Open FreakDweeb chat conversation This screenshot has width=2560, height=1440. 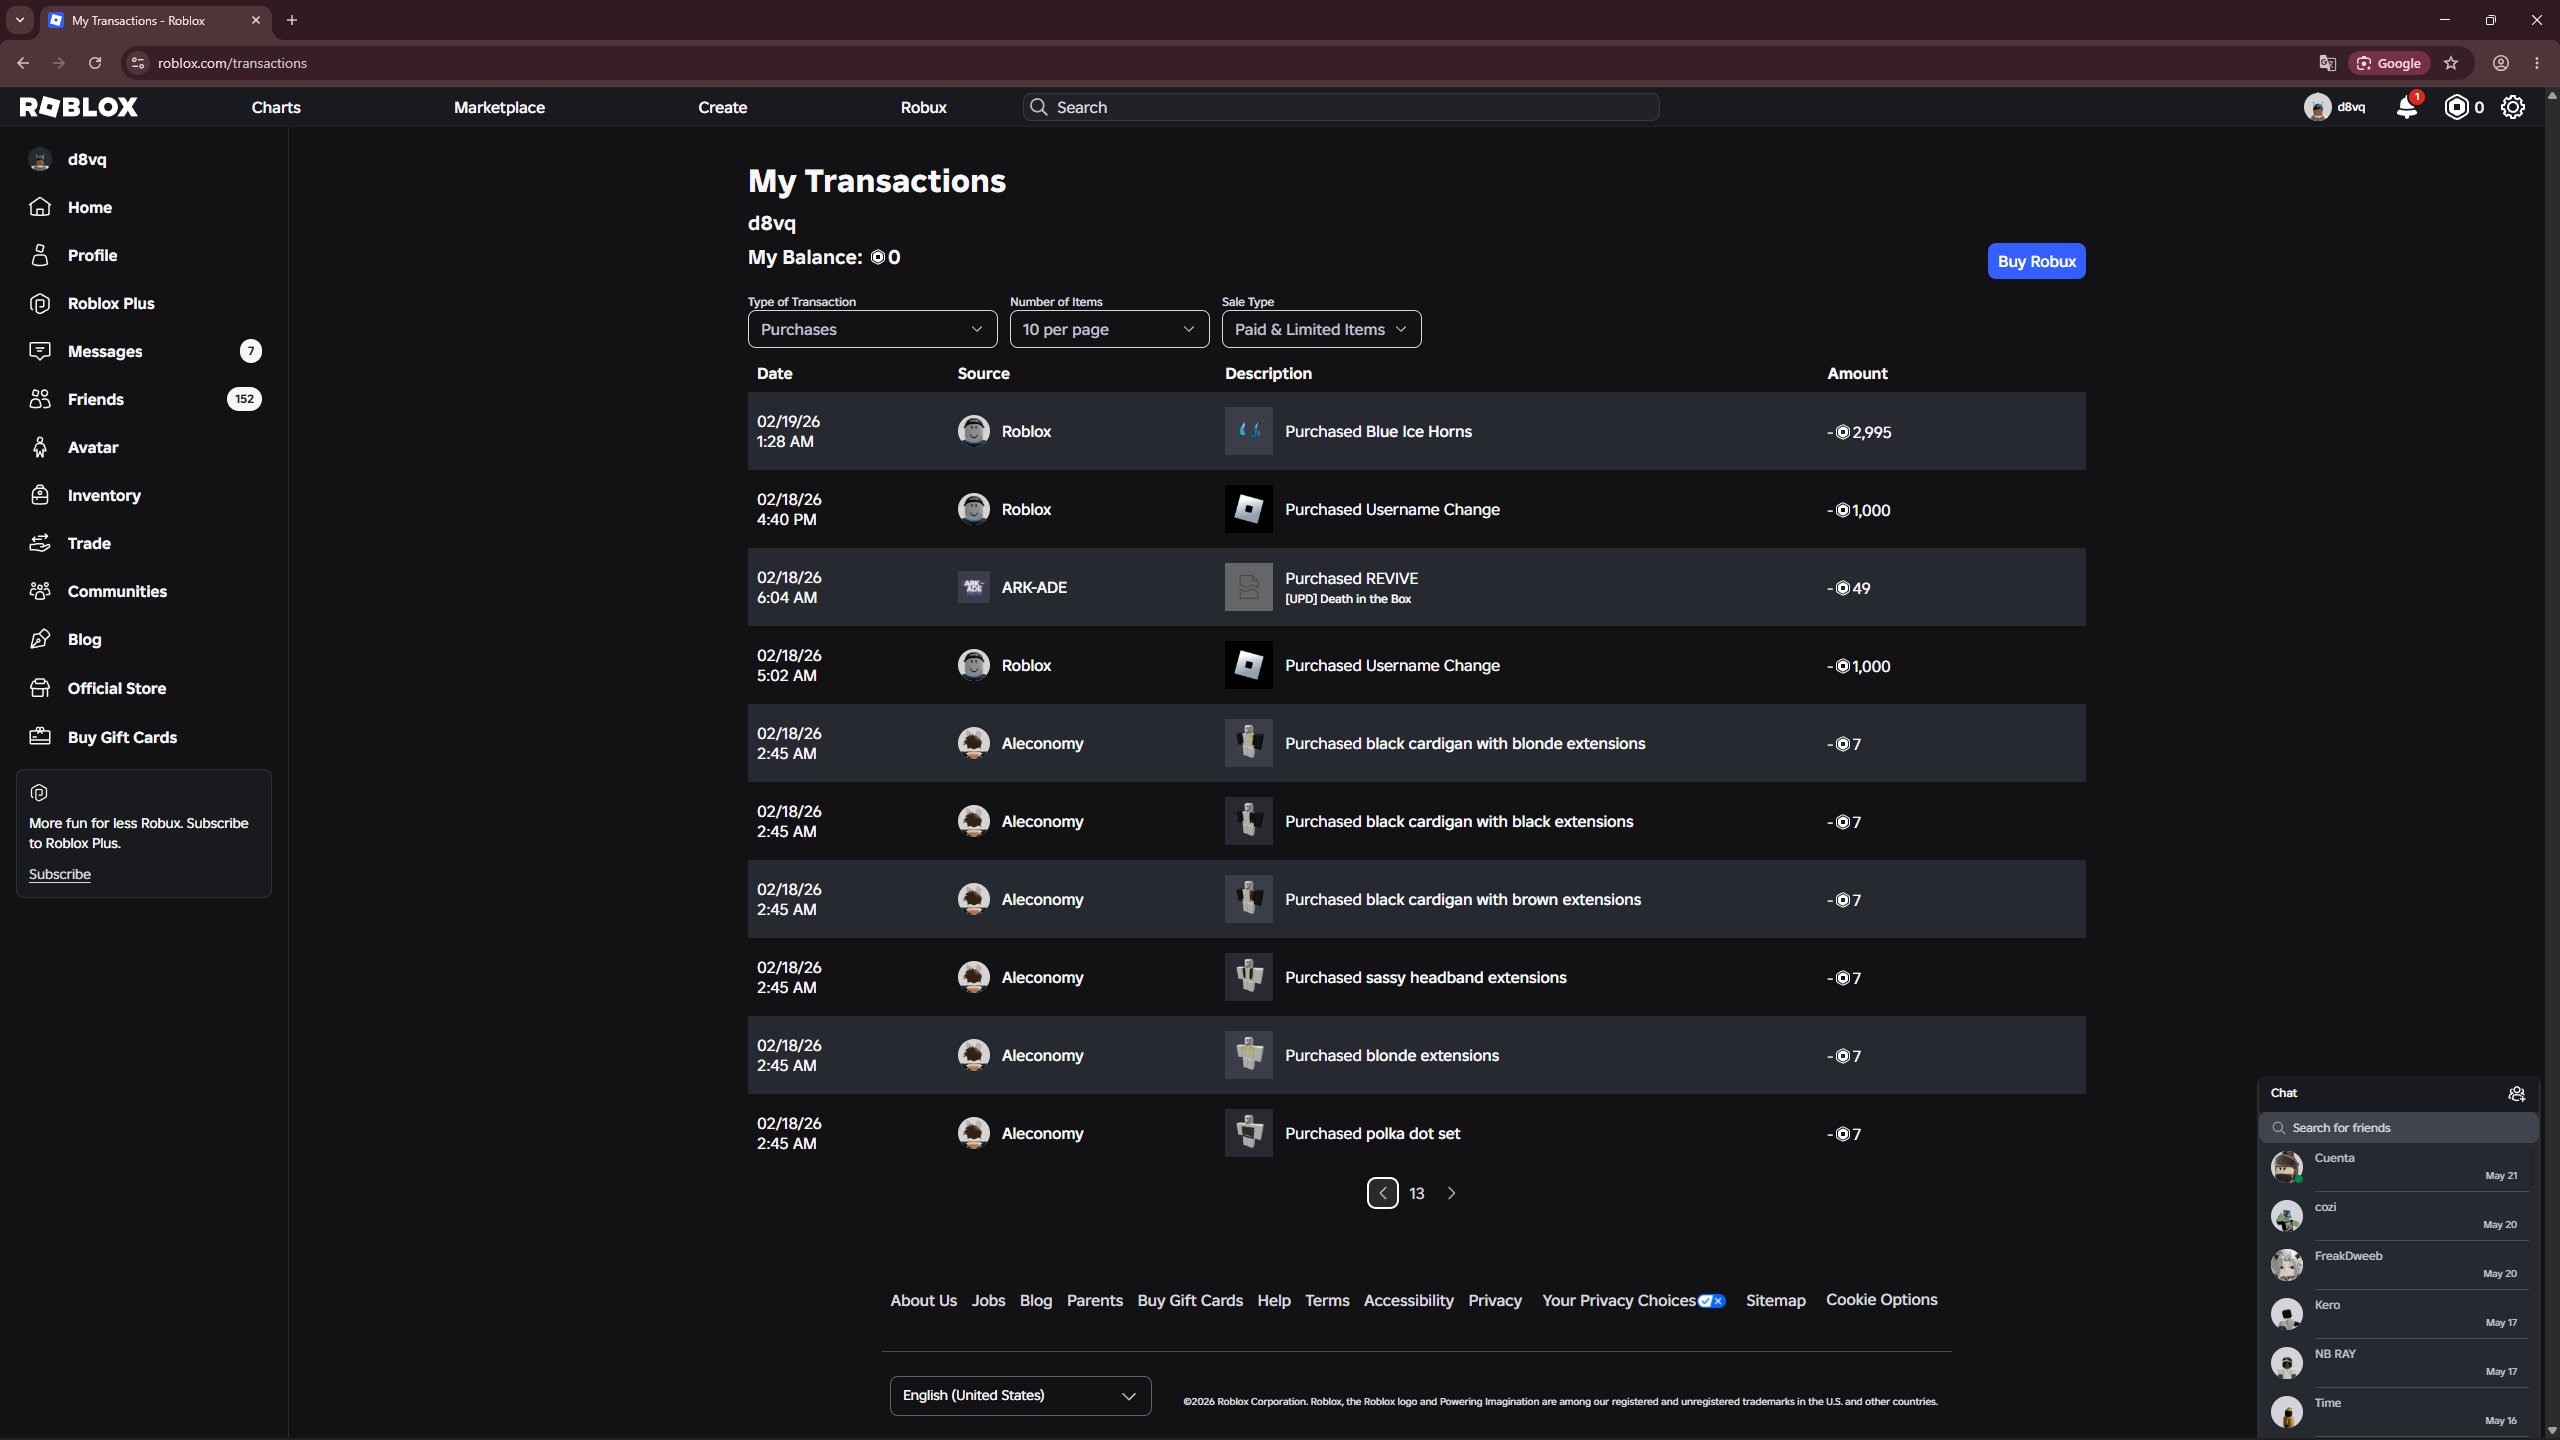pos(2398,1265)
